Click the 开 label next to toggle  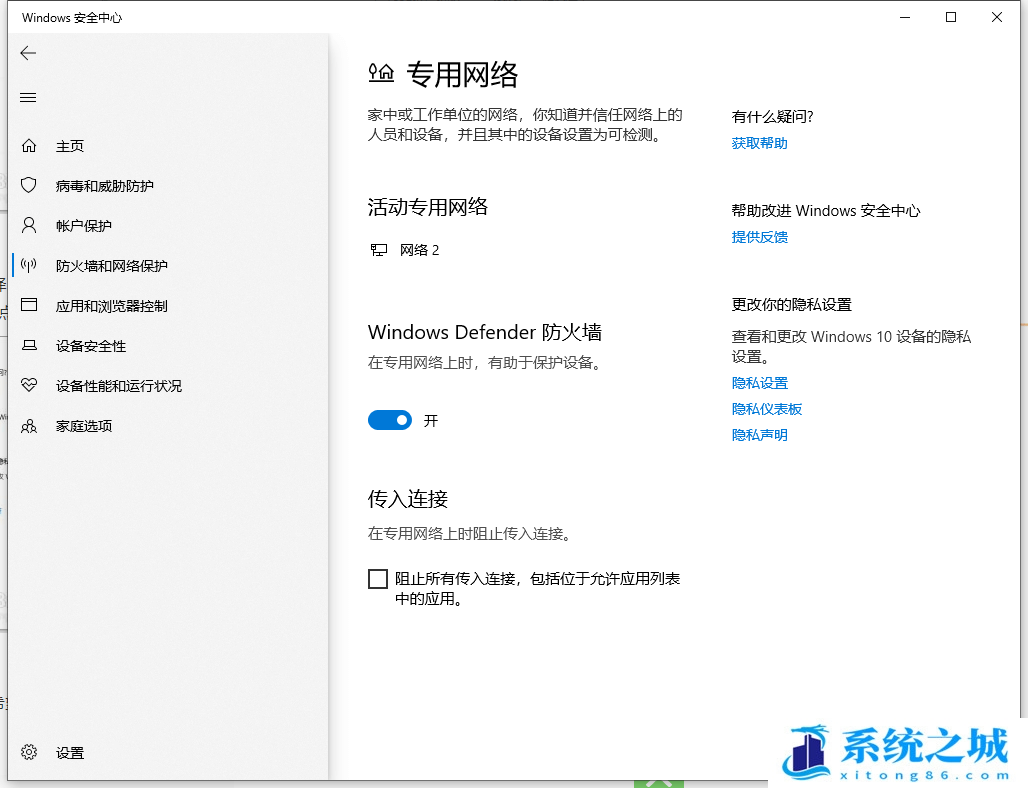[431, 420]
